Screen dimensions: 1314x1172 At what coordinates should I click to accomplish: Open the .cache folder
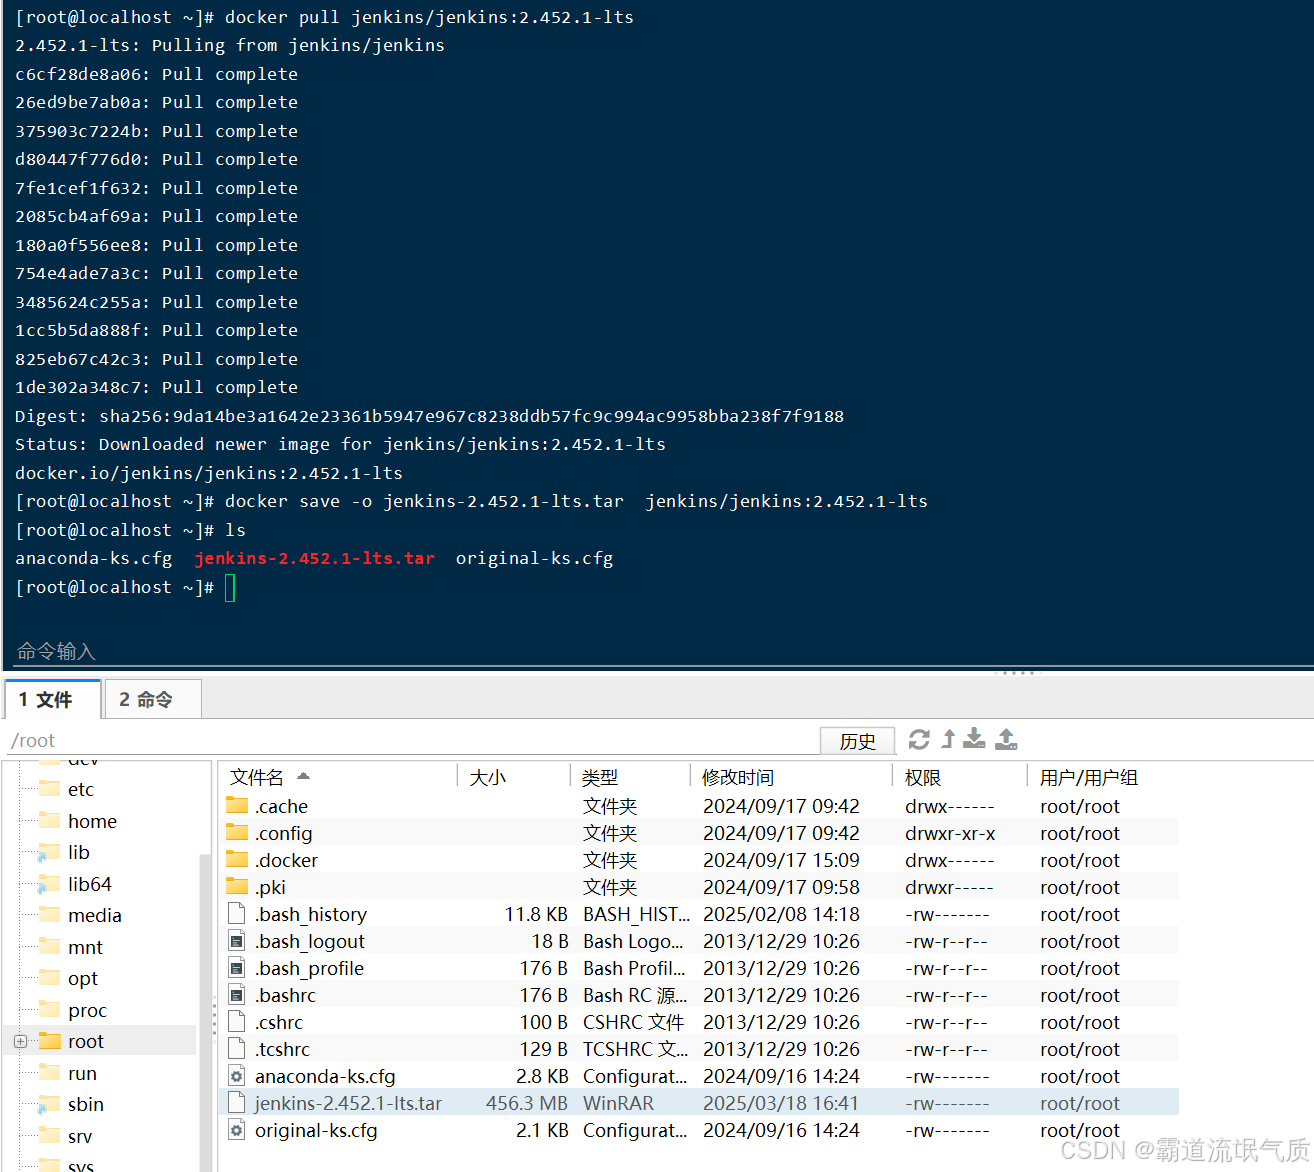pos(282,806)
